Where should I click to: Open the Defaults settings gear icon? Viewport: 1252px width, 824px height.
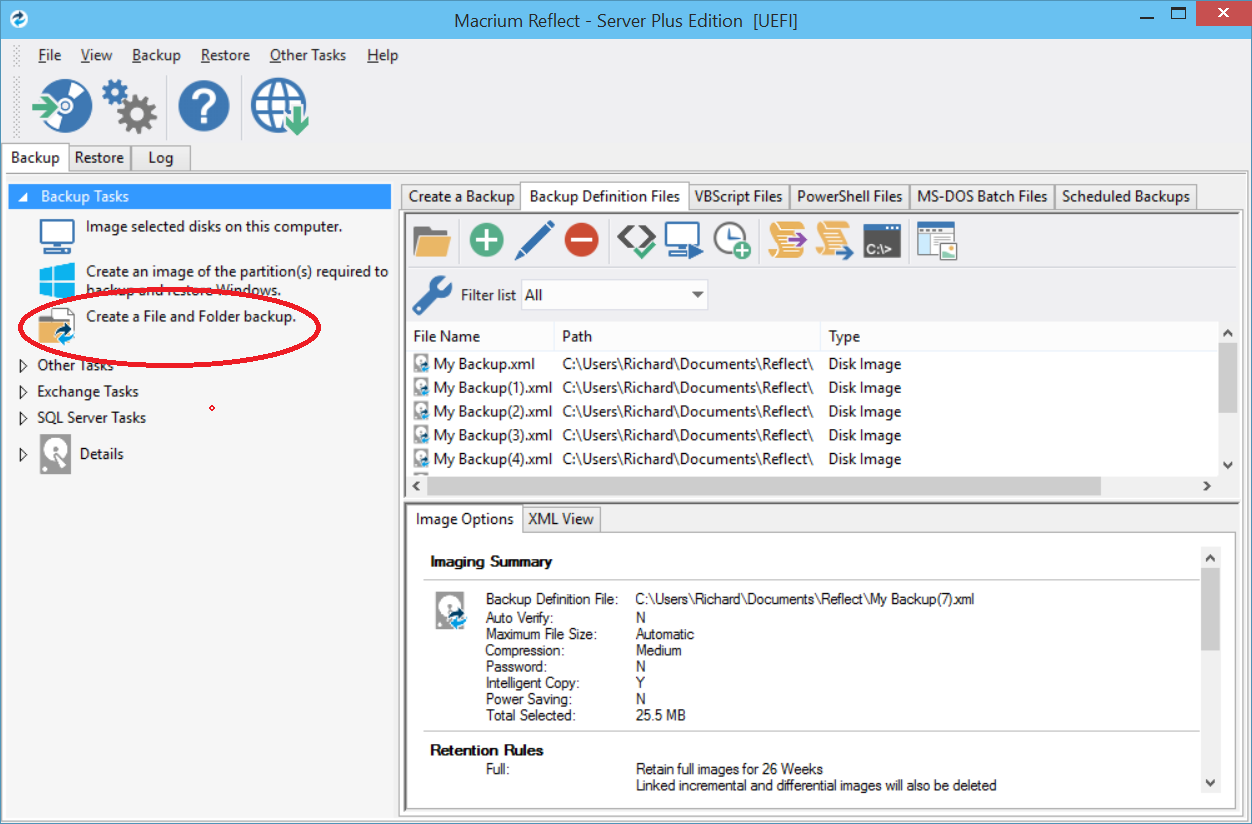point(129,105)
